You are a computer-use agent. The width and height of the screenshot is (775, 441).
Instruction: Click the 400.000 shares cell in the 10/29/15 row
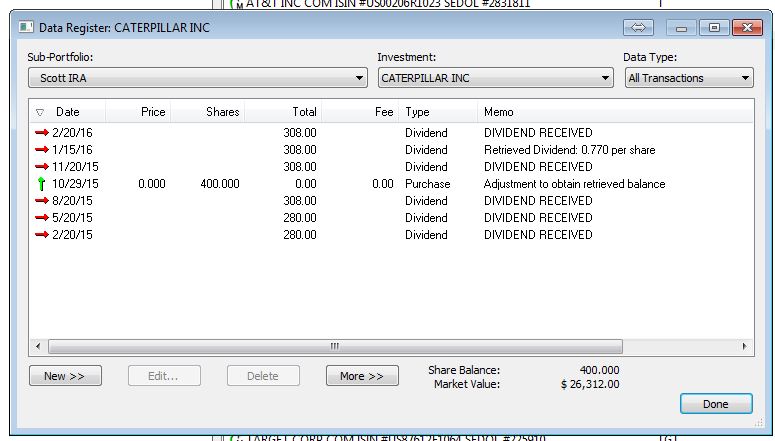(x=220, y=184)
